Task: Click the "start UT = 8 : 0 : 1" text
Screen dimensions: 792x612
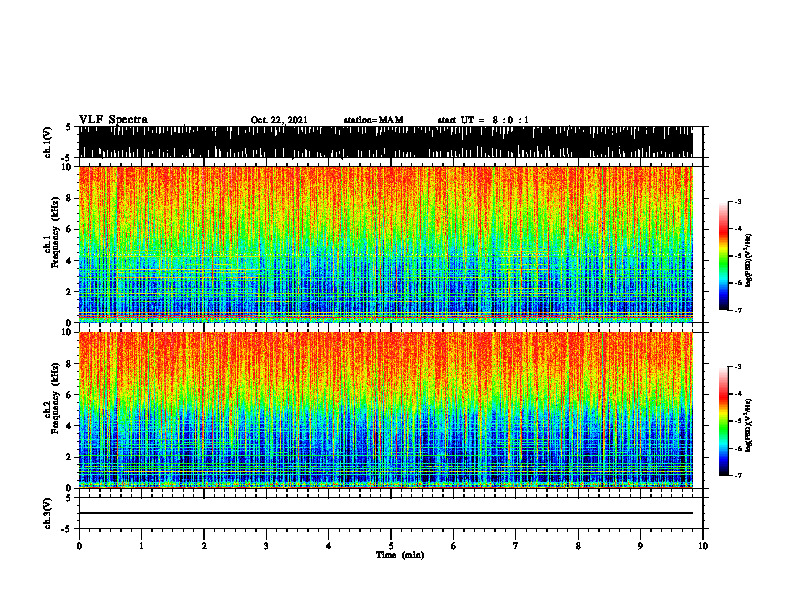Action: (x=483, y=120)
